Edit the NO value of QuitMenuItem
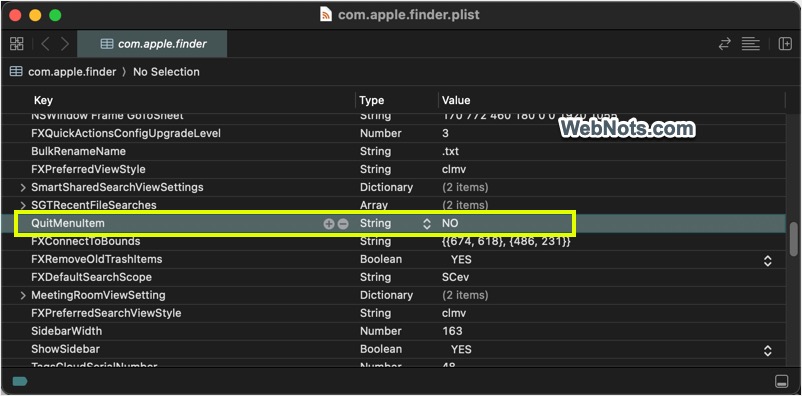The image size is (802, 396). pyautogui.click(x=450, y=224)
